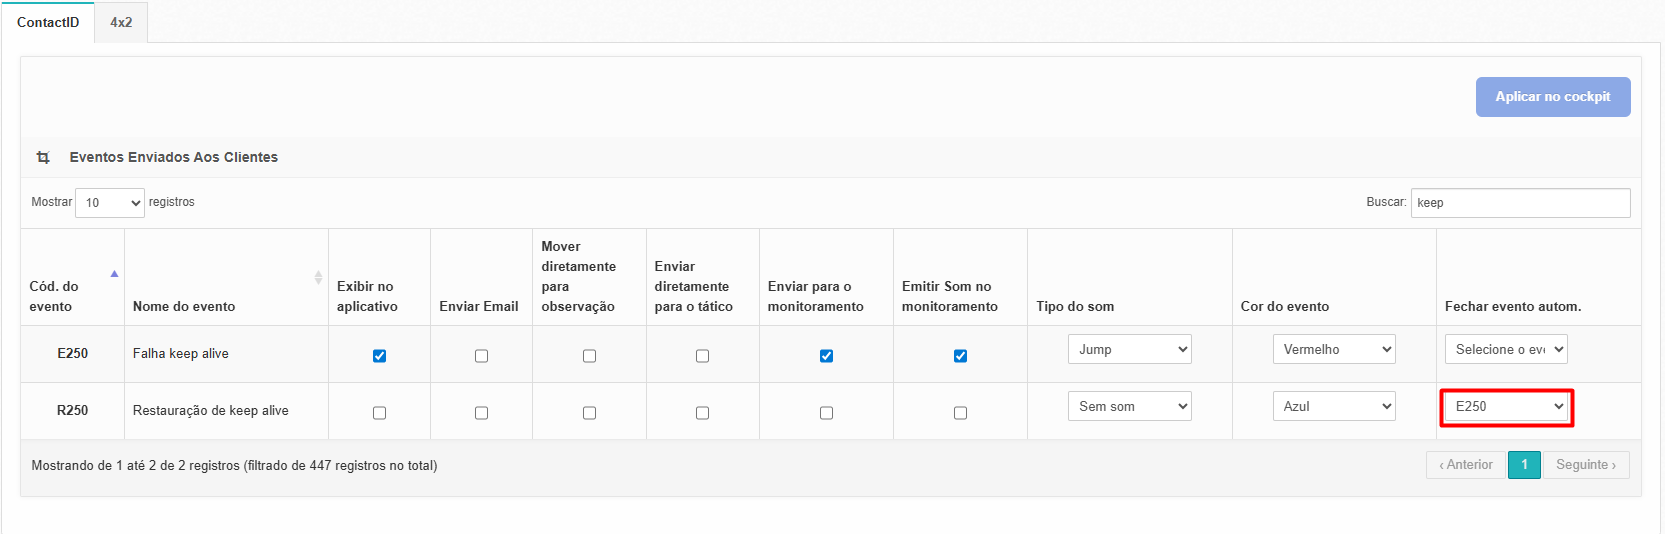Switch to the 4x2 tab

click(x=121, y=22)
